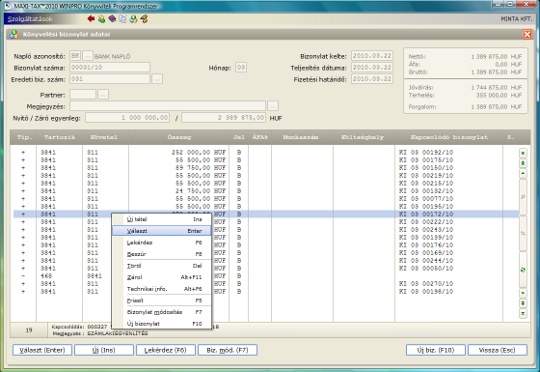Select row with KI 03 00222/10
The width and height of the screenshot is (540, 372).
click(266, 221)
